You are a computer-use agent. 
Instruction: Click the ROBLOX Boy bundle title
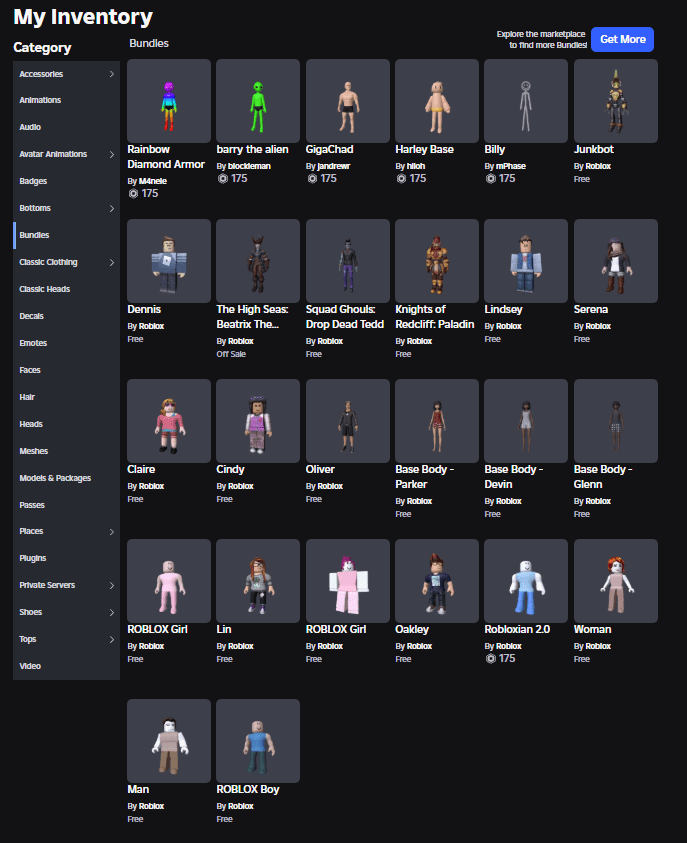click(x=248, y=789)
